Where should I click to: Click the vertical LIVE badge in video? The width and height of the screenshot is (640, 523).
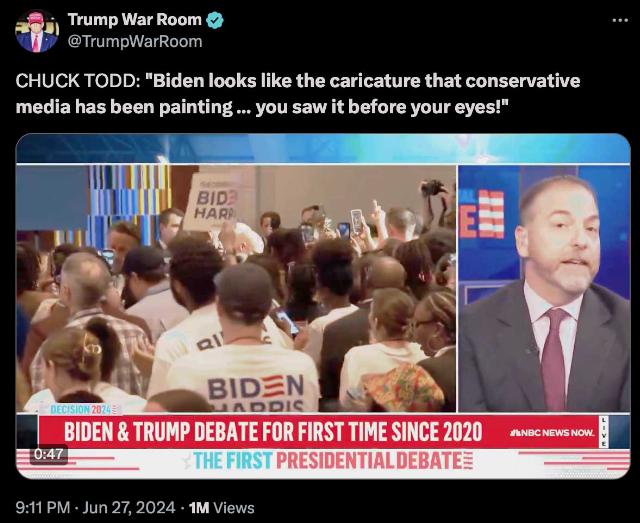pyautogui.click(x=604, y=432)
